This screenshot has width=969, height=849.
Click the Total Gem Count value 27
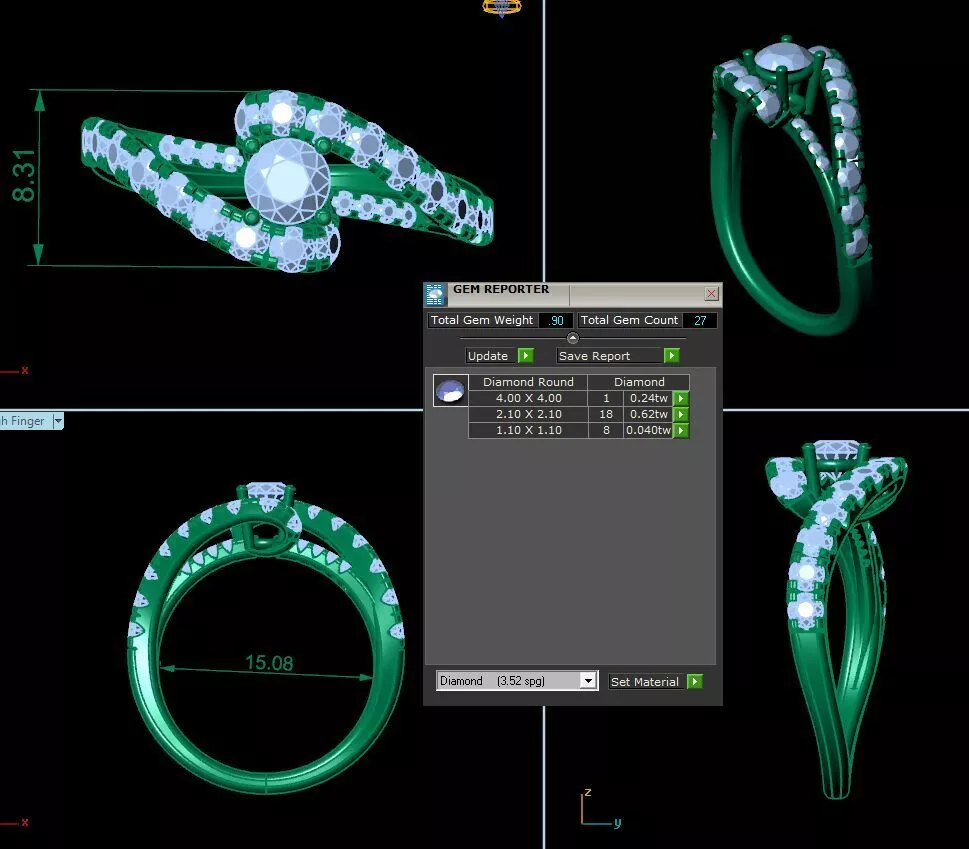[700, 321]
